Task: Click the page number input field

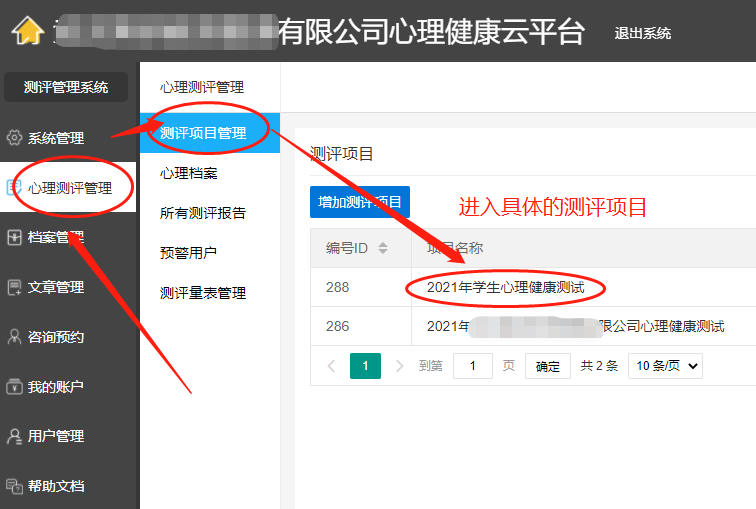Action: [472, 366]
